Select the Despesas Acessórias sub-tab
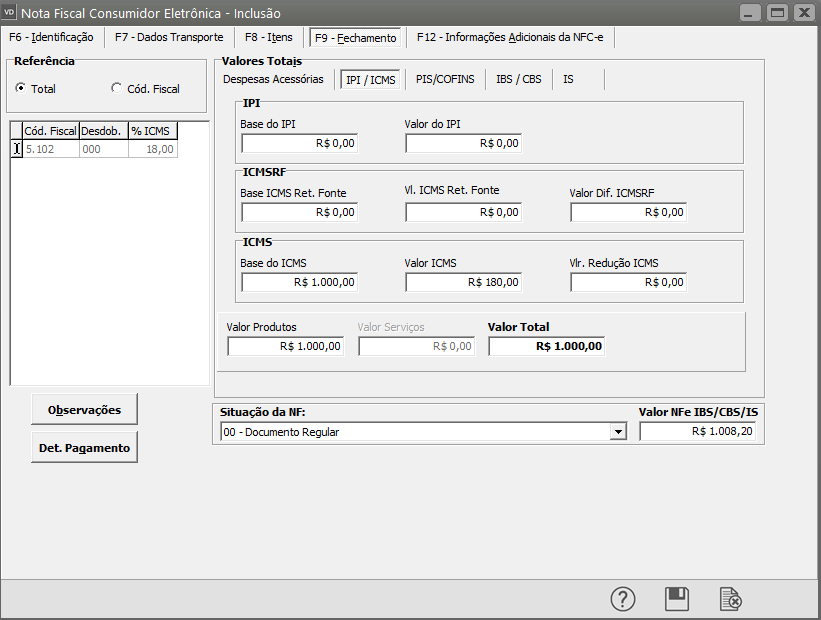The image size is (821, 620). (x=273, y=79)
